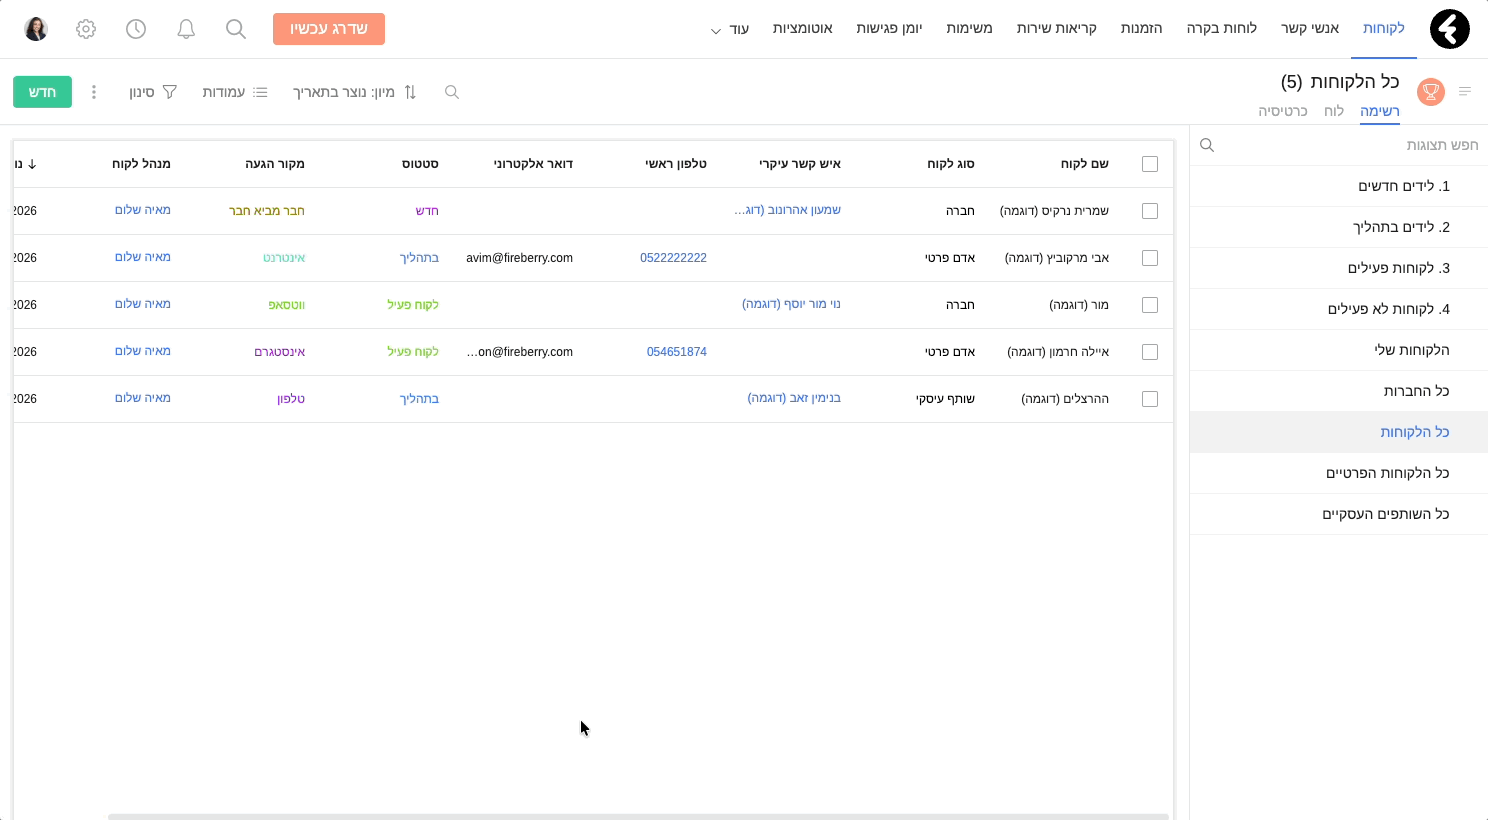1488x820 pixels.
Task: Open three-dot more options menu
Action: [94, 92]
